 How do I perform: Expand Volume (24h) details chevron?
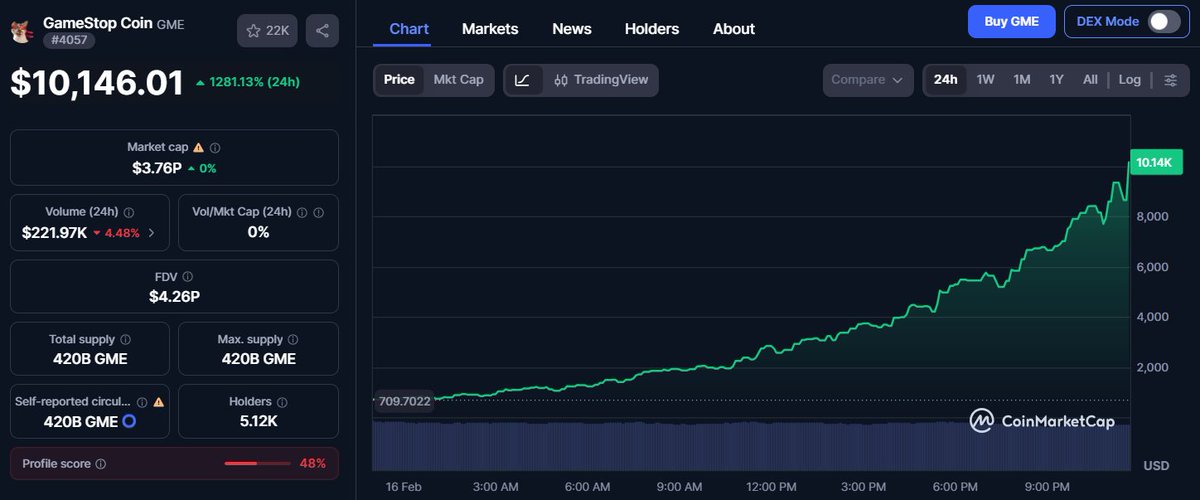coord(151,232)
